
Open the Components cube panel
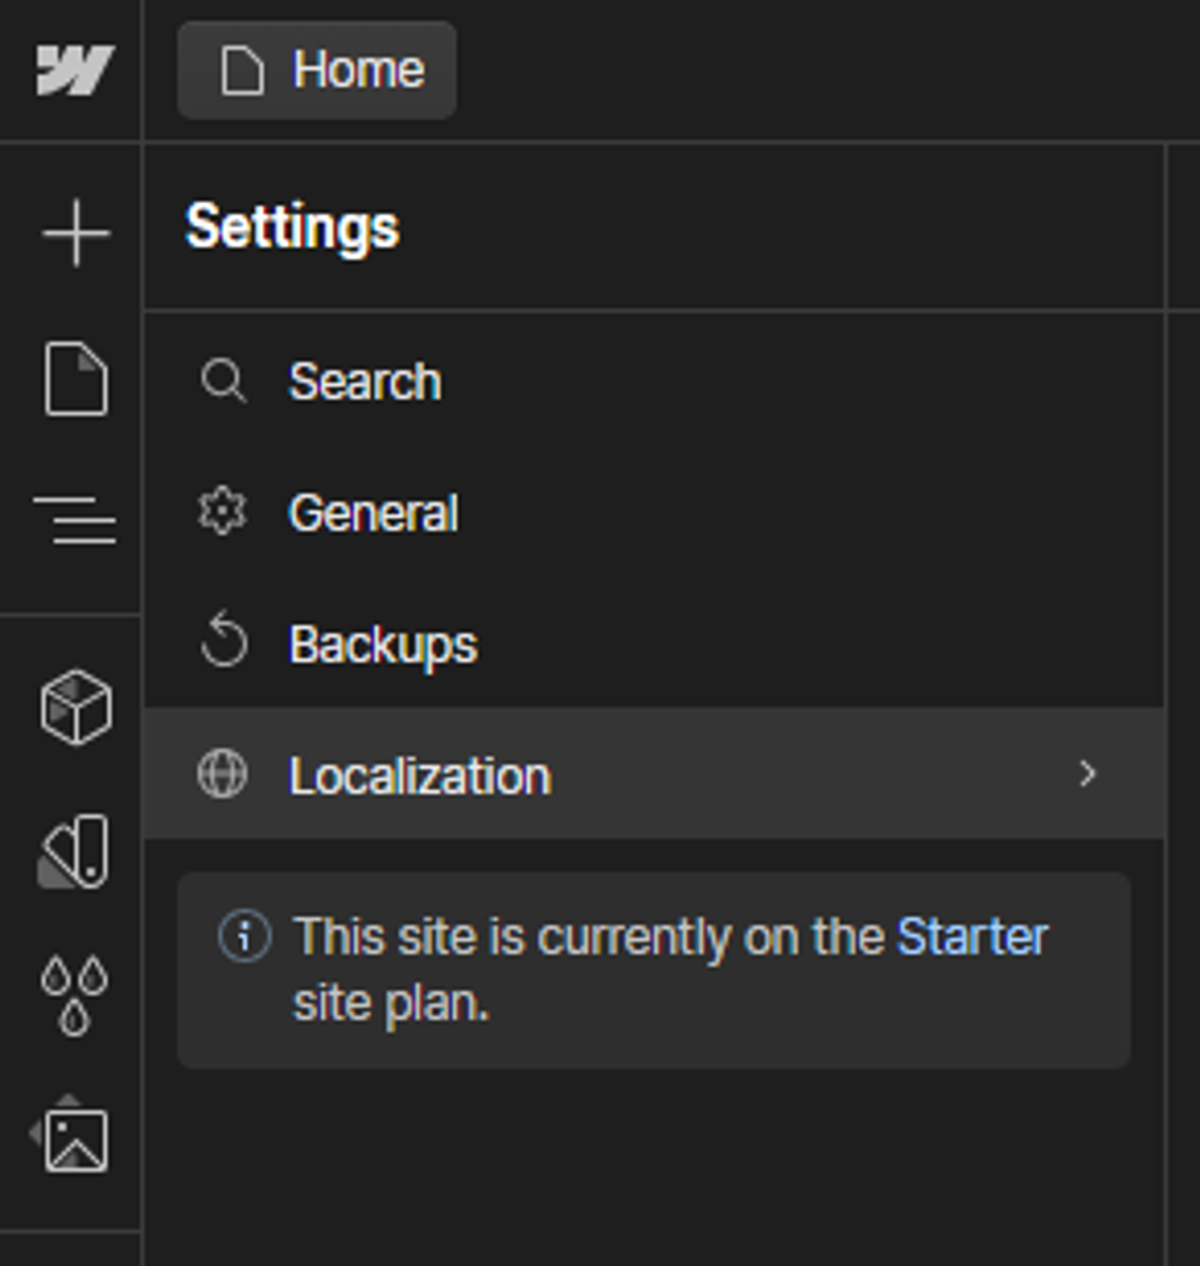(x=76, y=708)
